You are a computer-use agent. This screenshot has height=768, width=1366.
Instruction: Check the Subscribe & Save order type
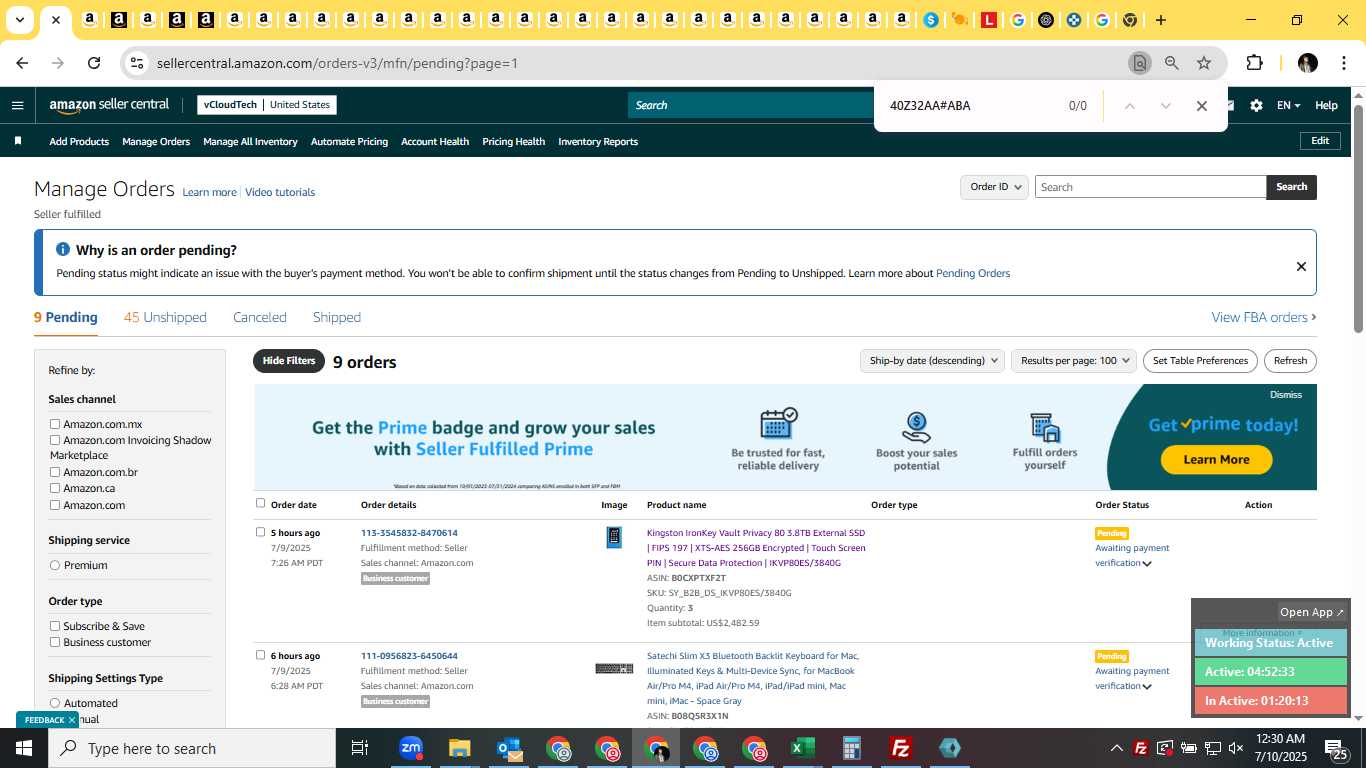55,626
